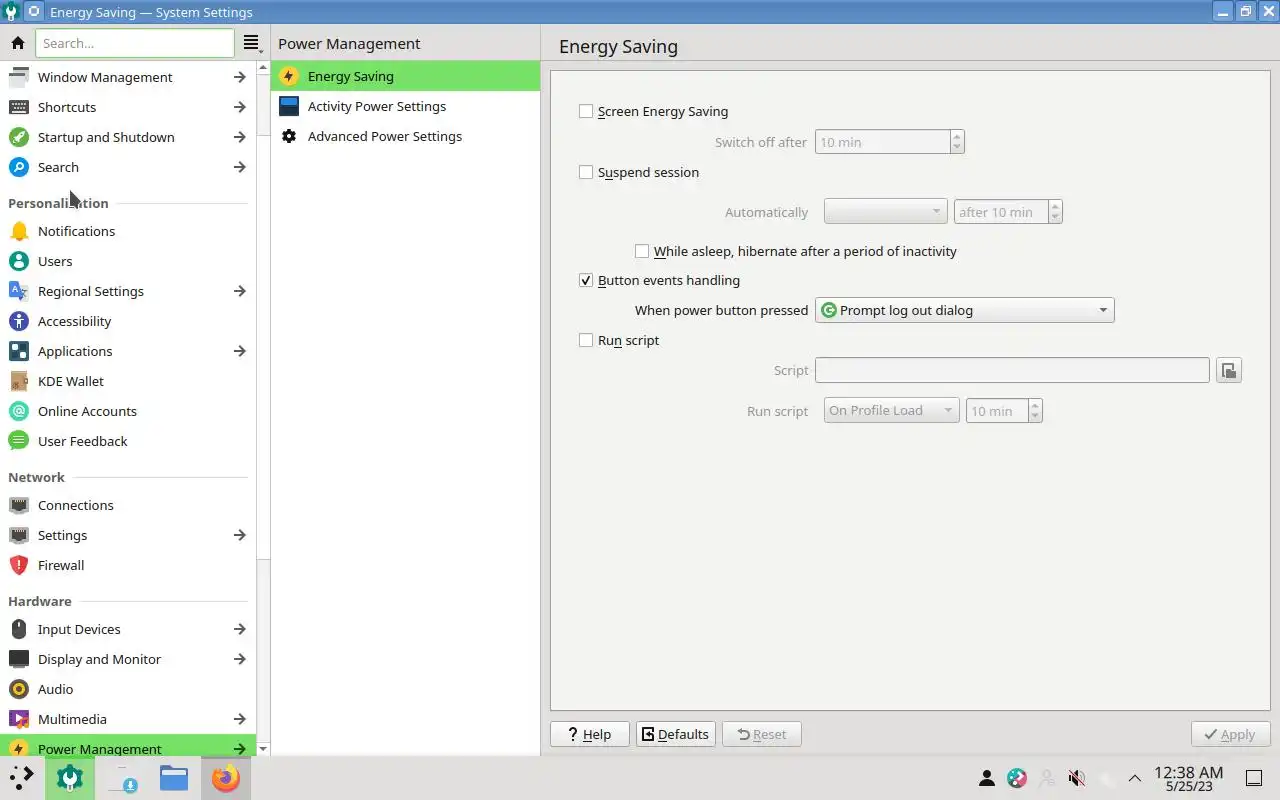Open power button action dropdown
Viewport: 1280px width, 800px height.
(x=965, y=310)
